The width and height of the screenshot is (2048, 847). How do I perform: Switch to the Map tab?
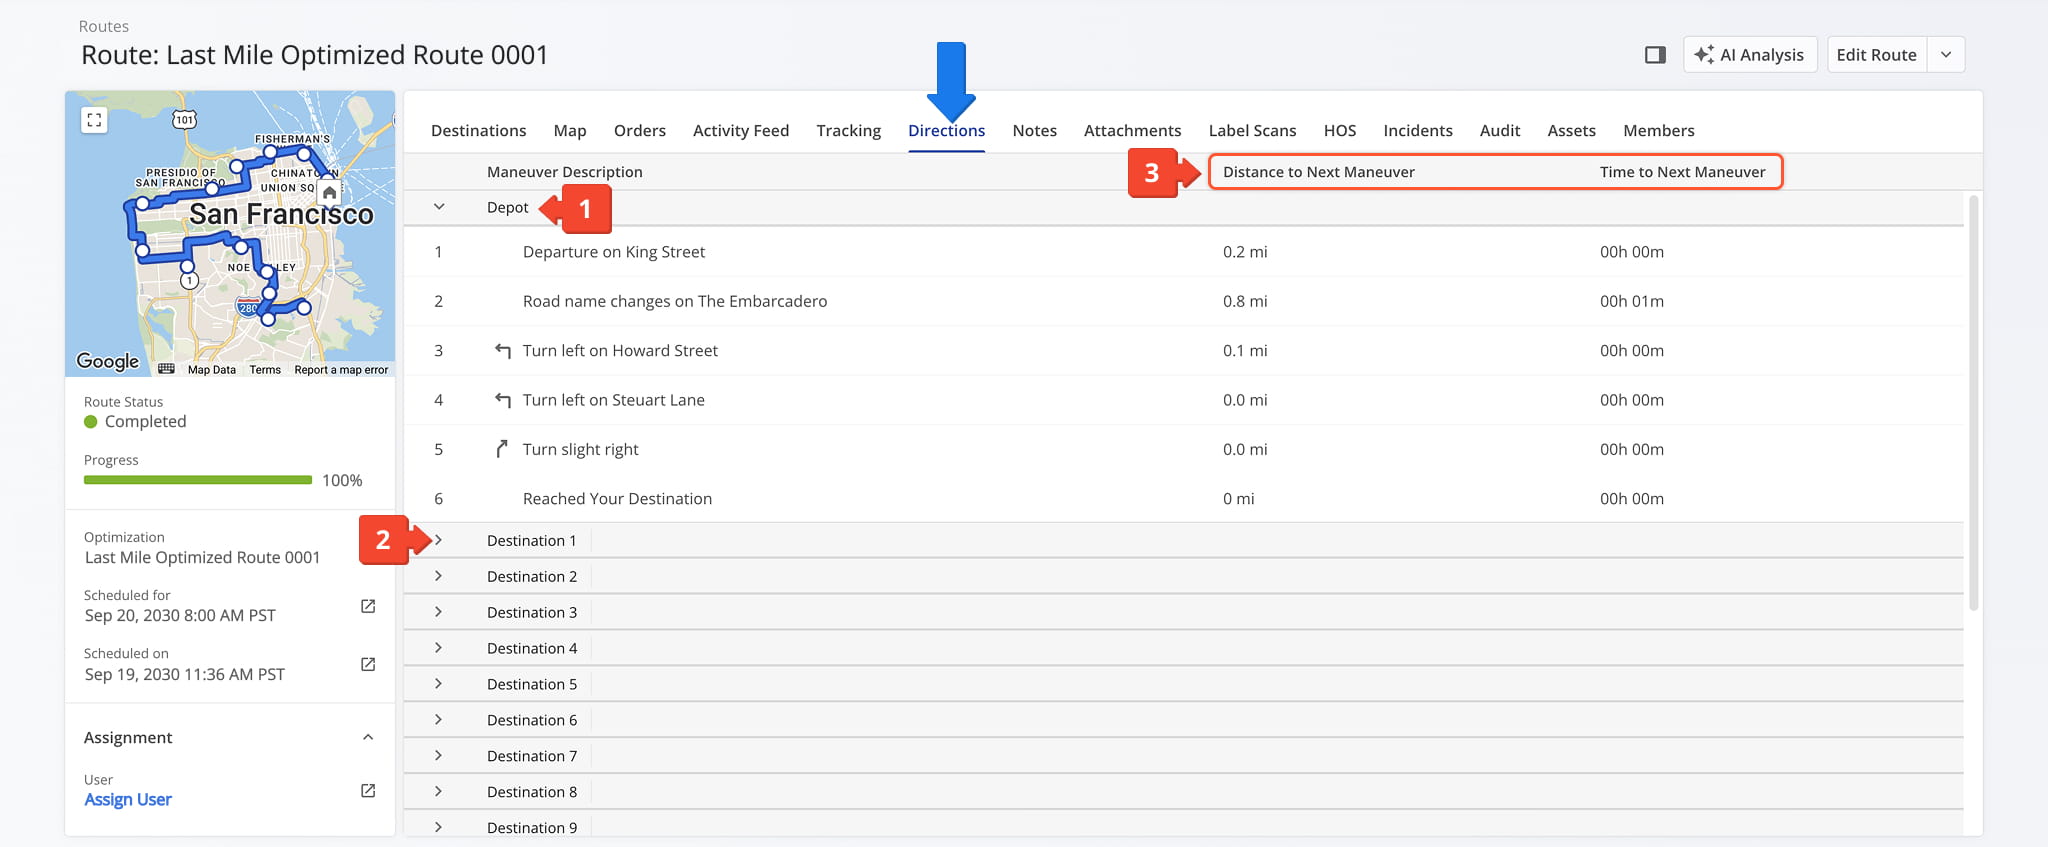click(570, 131)
